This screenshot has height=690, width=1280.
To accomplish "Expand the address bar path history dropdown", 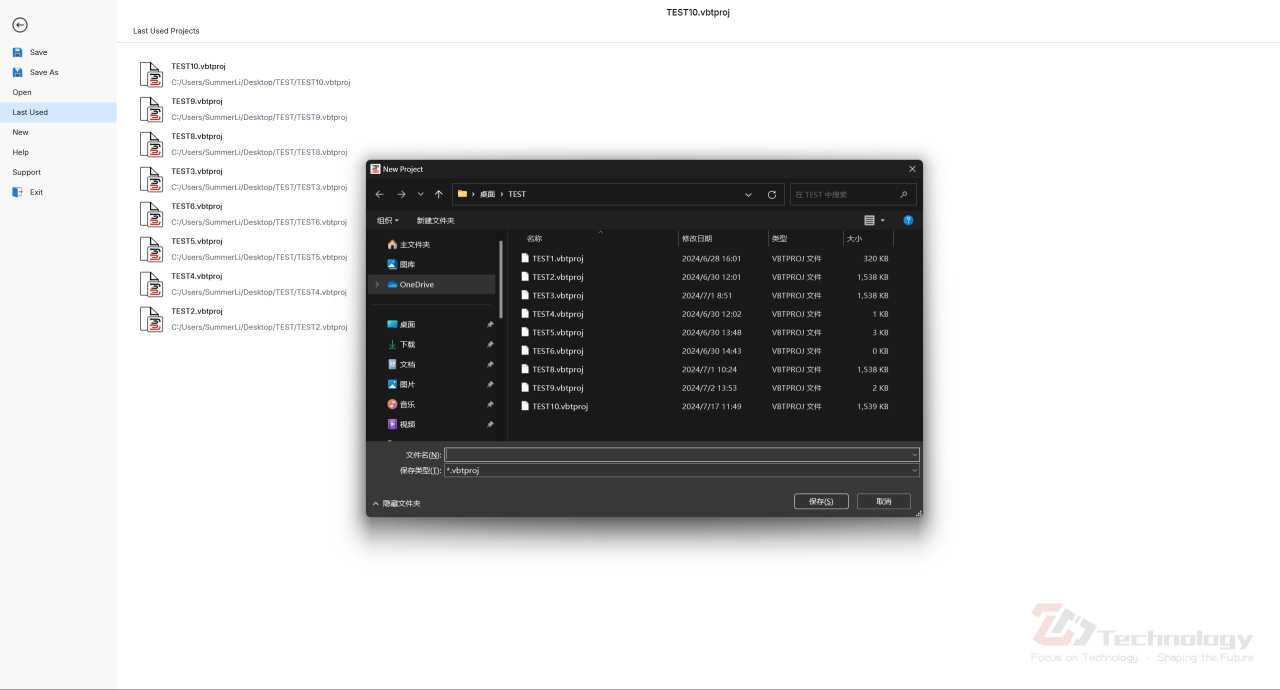I will point(748,194).
